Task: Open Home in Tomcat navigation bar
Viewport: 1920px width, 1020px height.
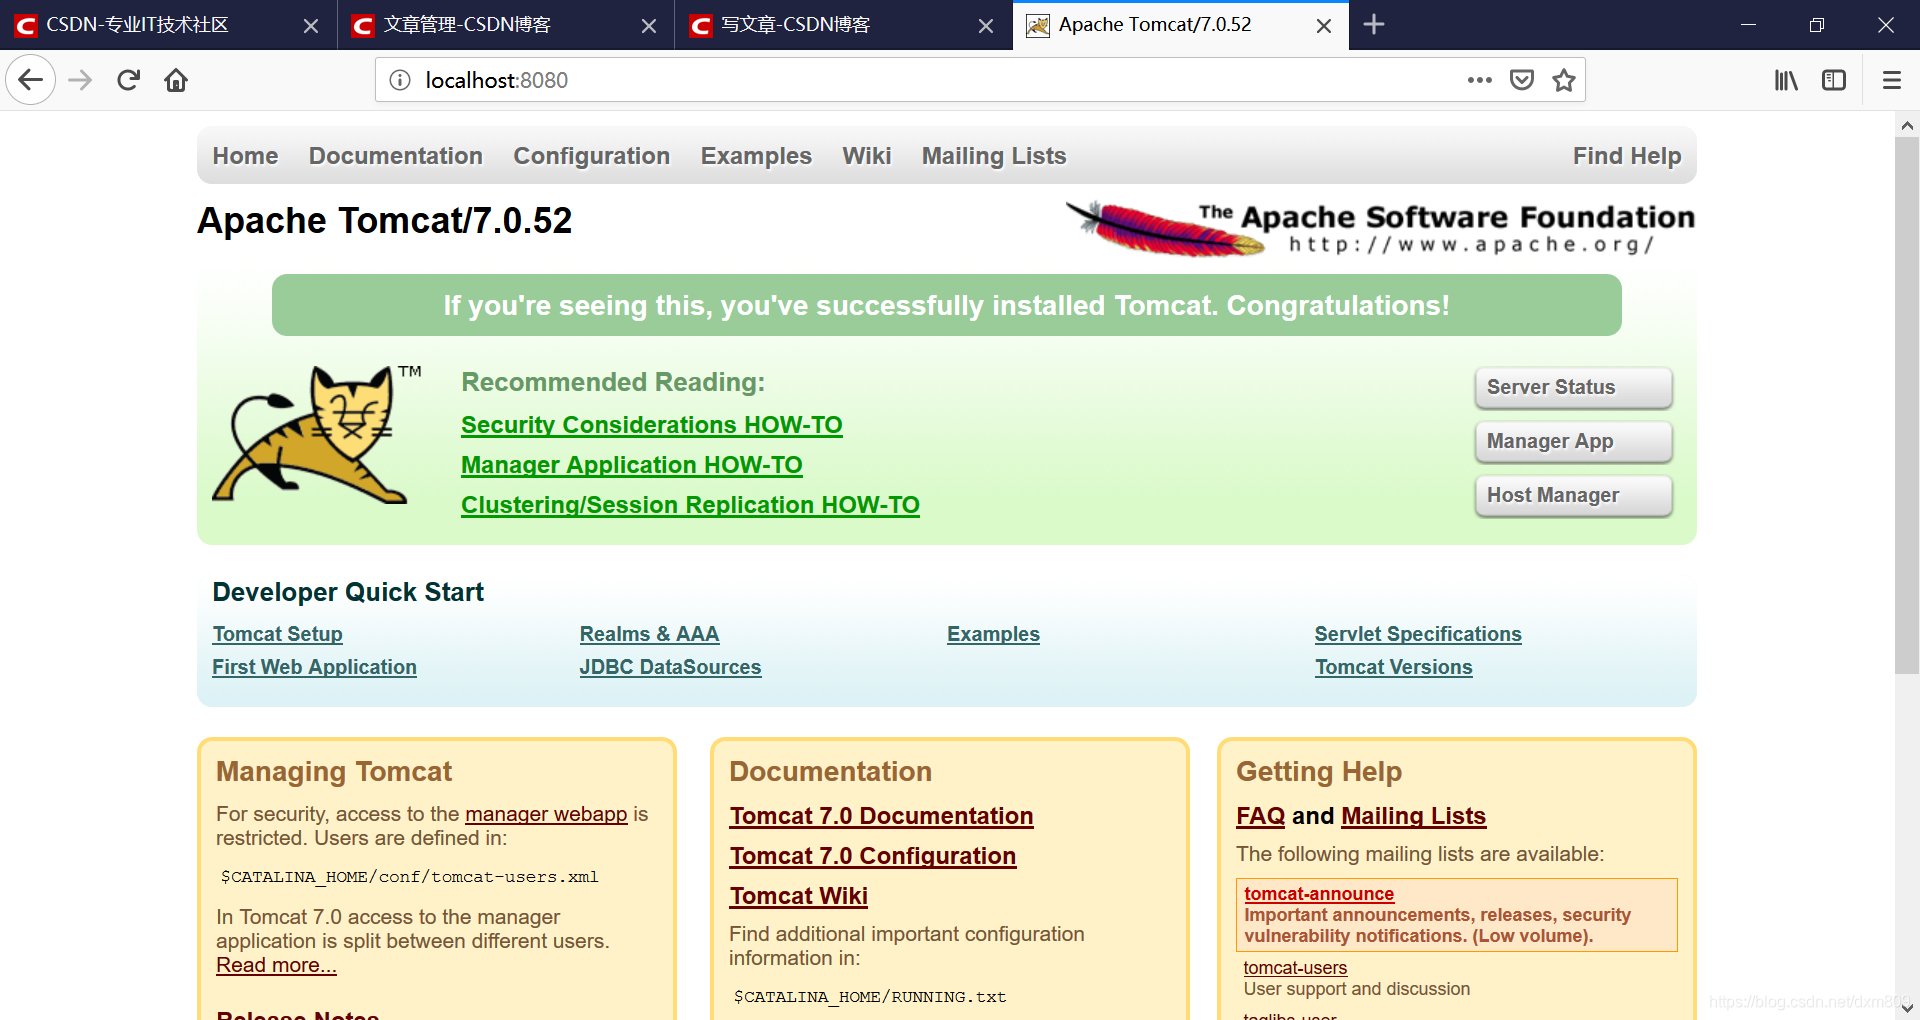Action: click(245, 156)
